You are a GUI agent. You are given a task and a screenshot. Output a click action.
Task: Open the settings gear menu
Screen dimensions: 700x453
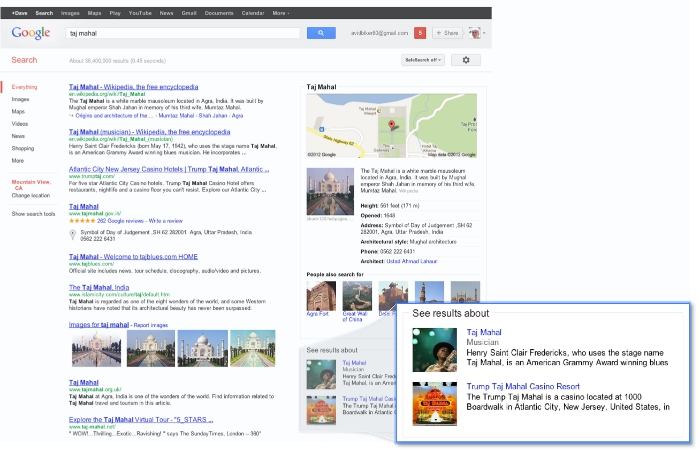point(466,61)
